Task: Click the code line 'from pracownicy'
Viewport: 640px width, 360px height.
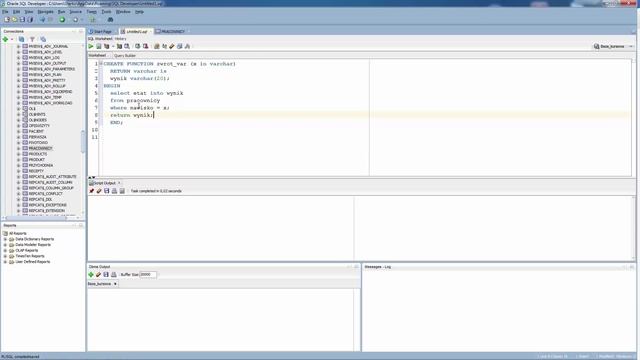Action: click(x=135, y=100)
